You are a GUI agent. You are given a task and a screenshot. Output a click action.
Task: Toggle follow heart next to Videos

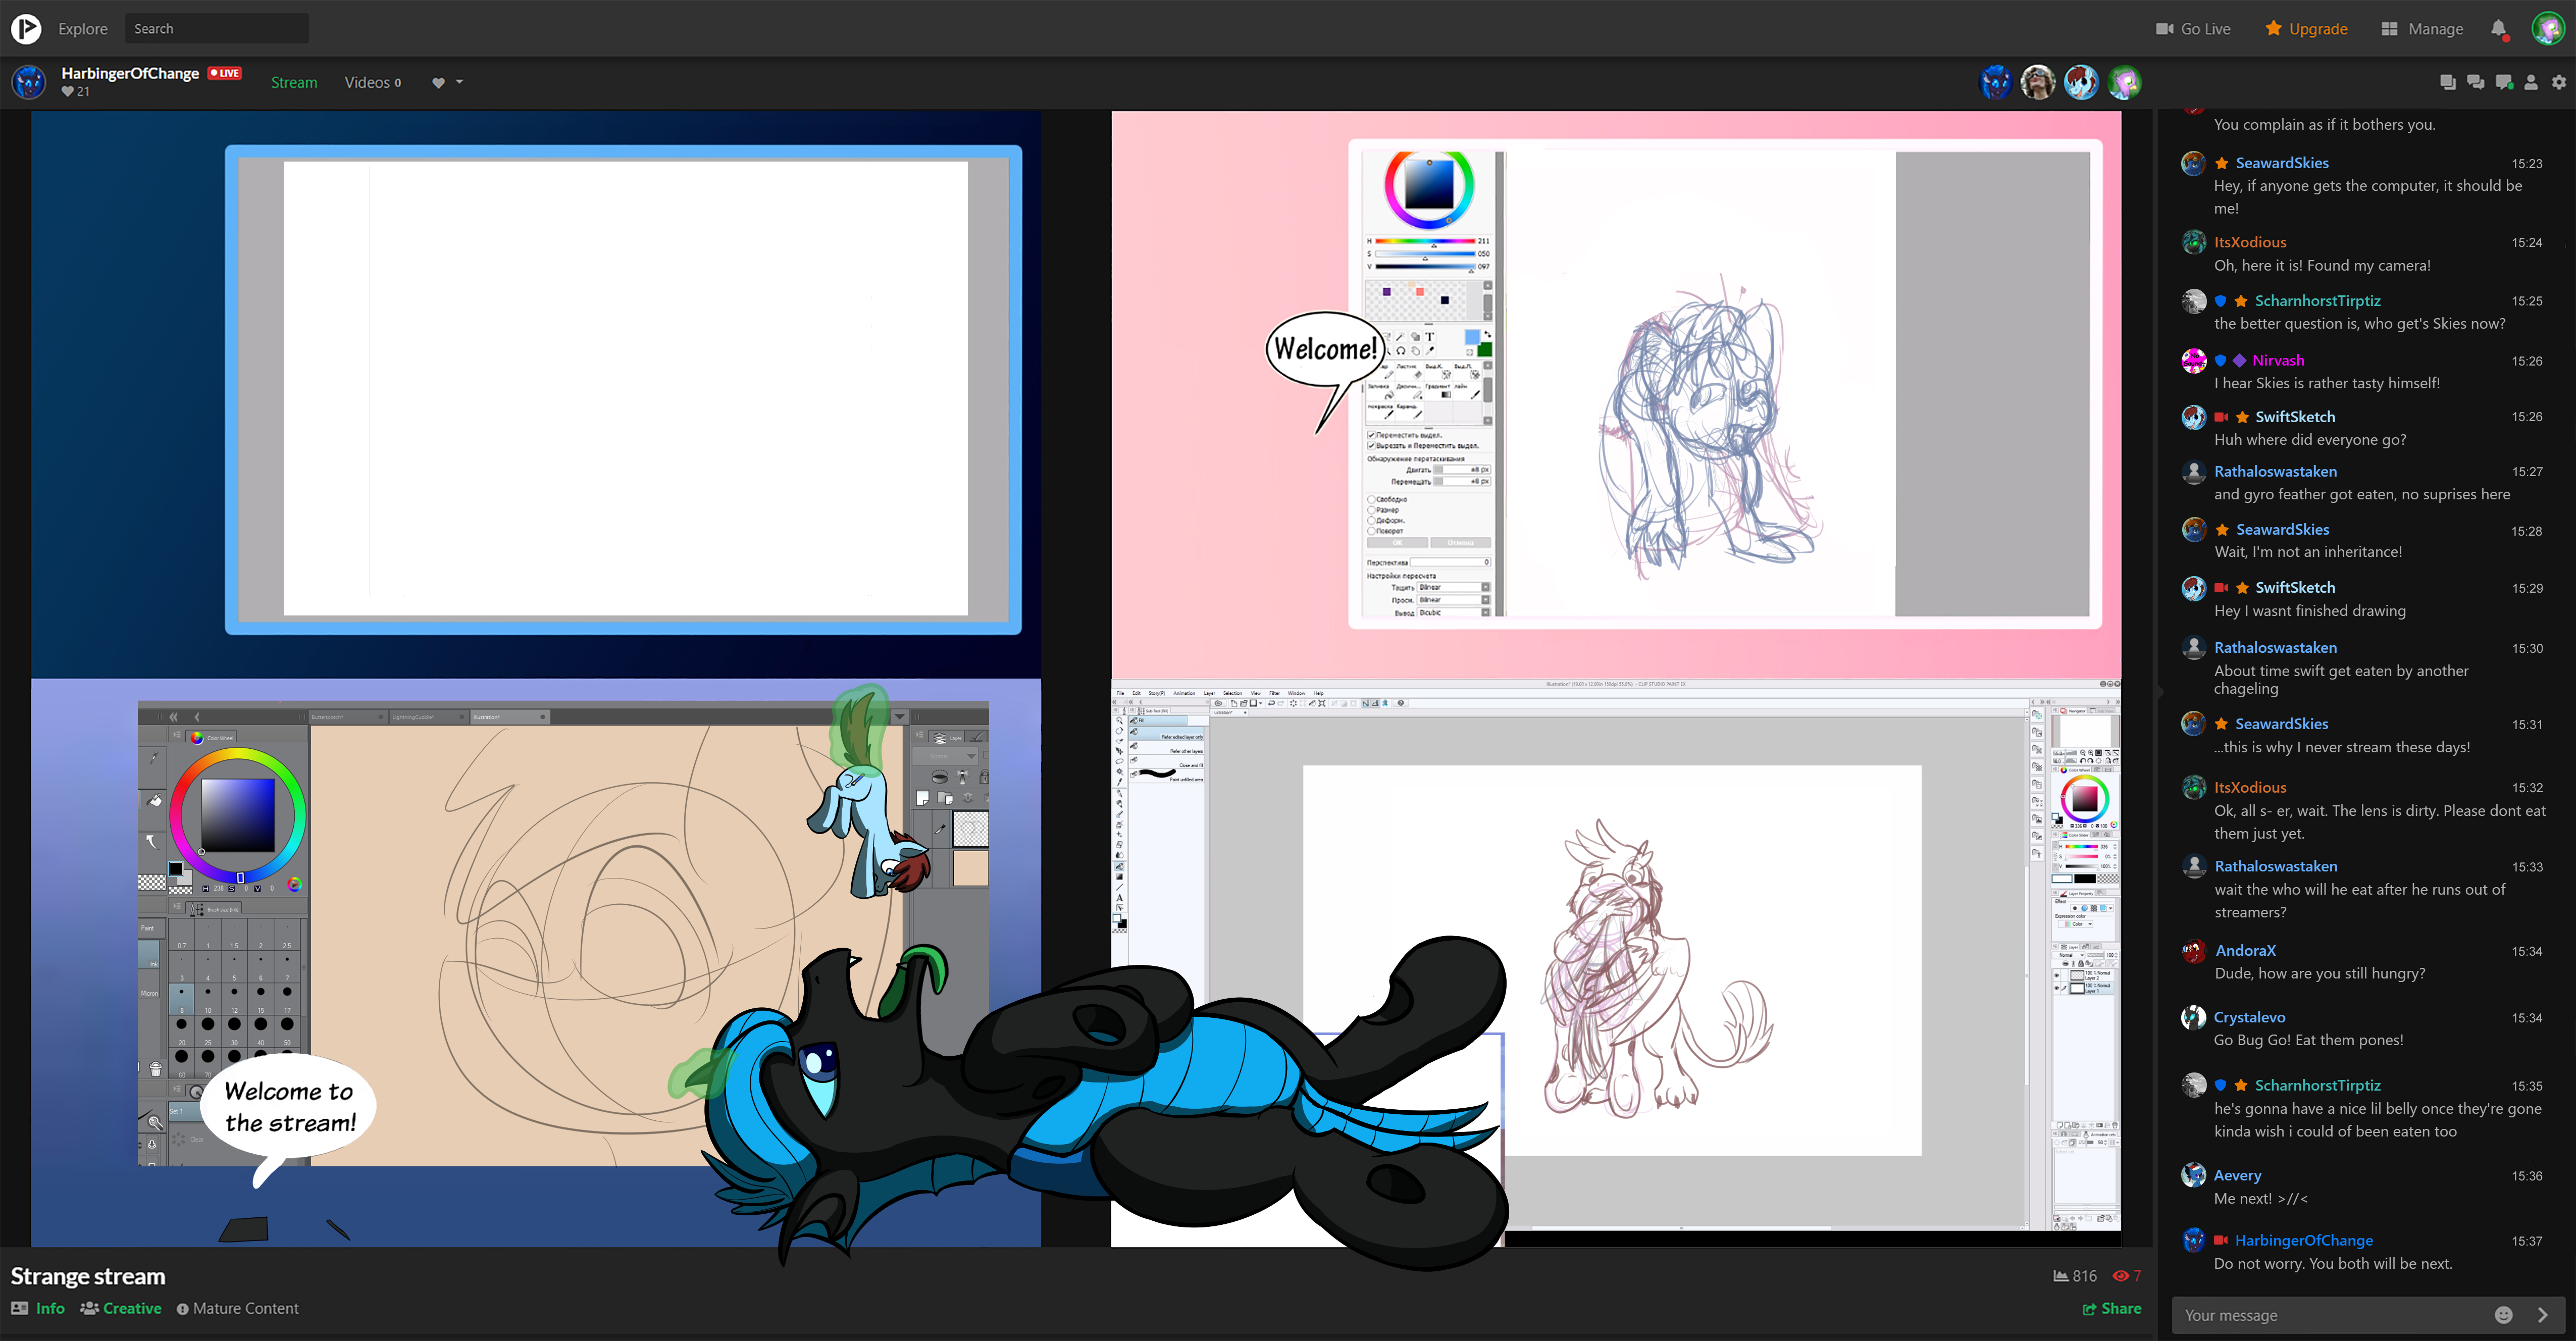point(438,83)
